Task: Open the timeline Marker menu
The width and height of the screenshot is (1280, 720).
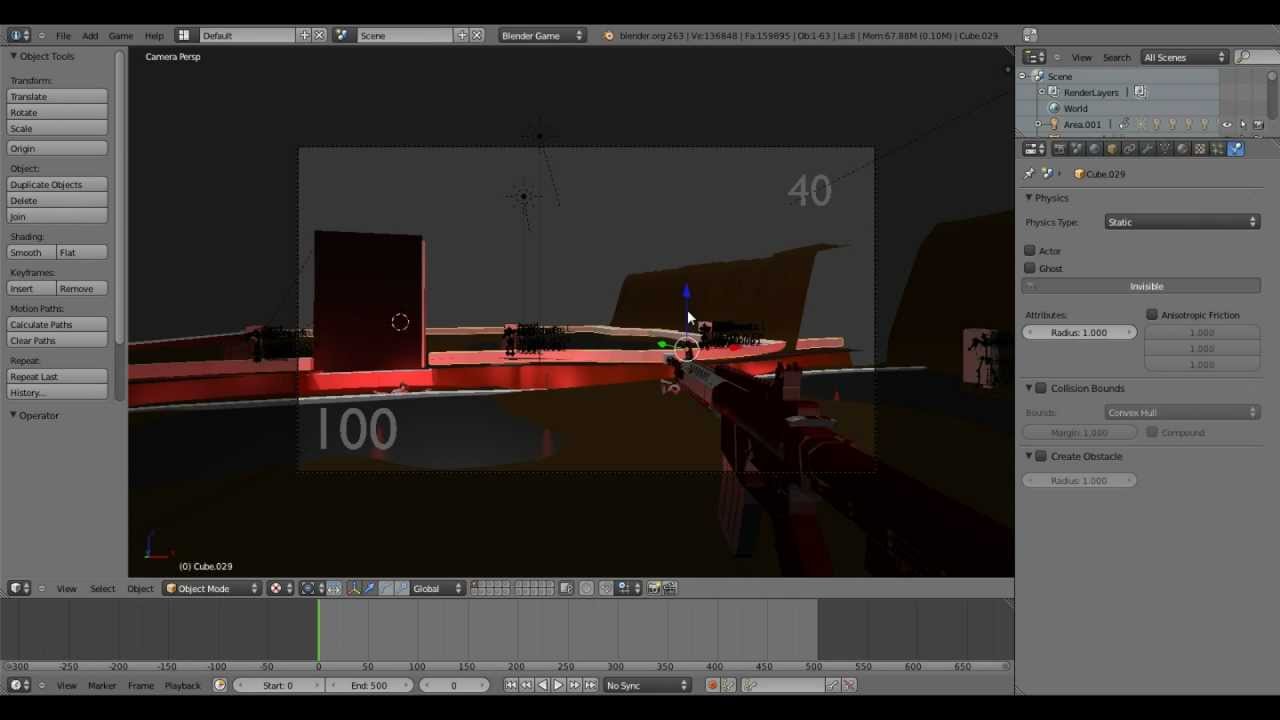Action: (x=102, y=685)
